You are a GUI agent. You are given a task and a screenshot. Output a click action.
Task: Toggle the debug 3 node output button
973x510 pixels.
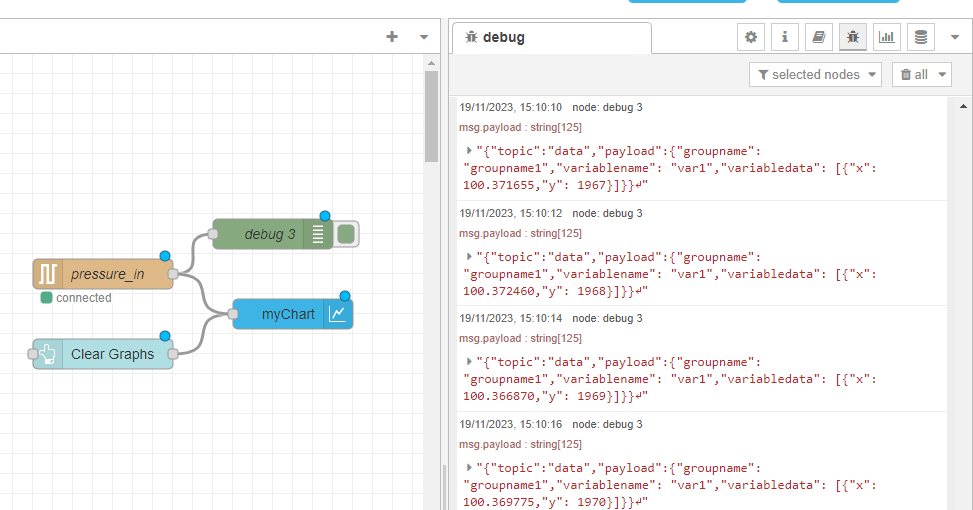coord(347,235)
